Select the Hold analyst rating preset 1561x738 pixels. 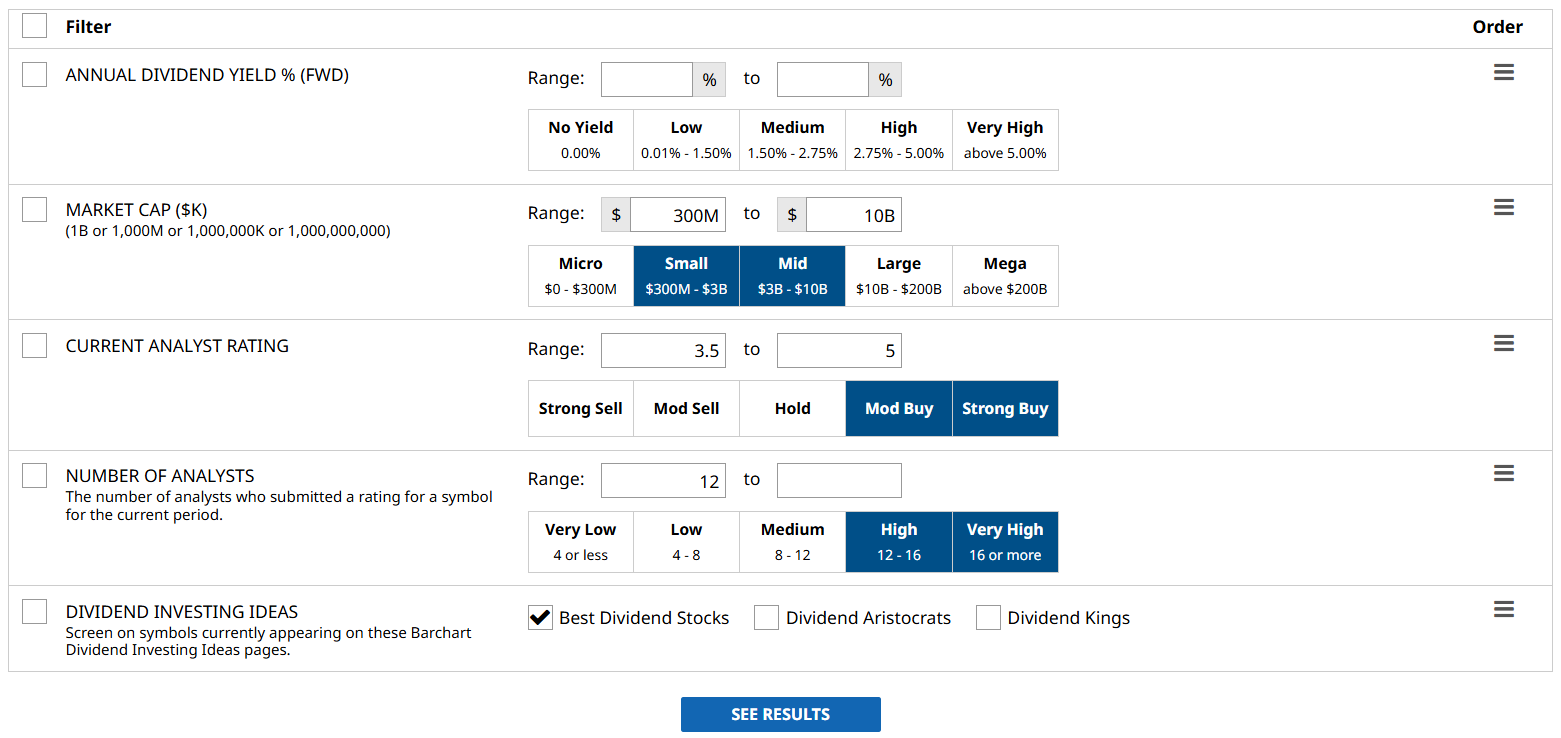pyautogui.click(x=792, y=408)
